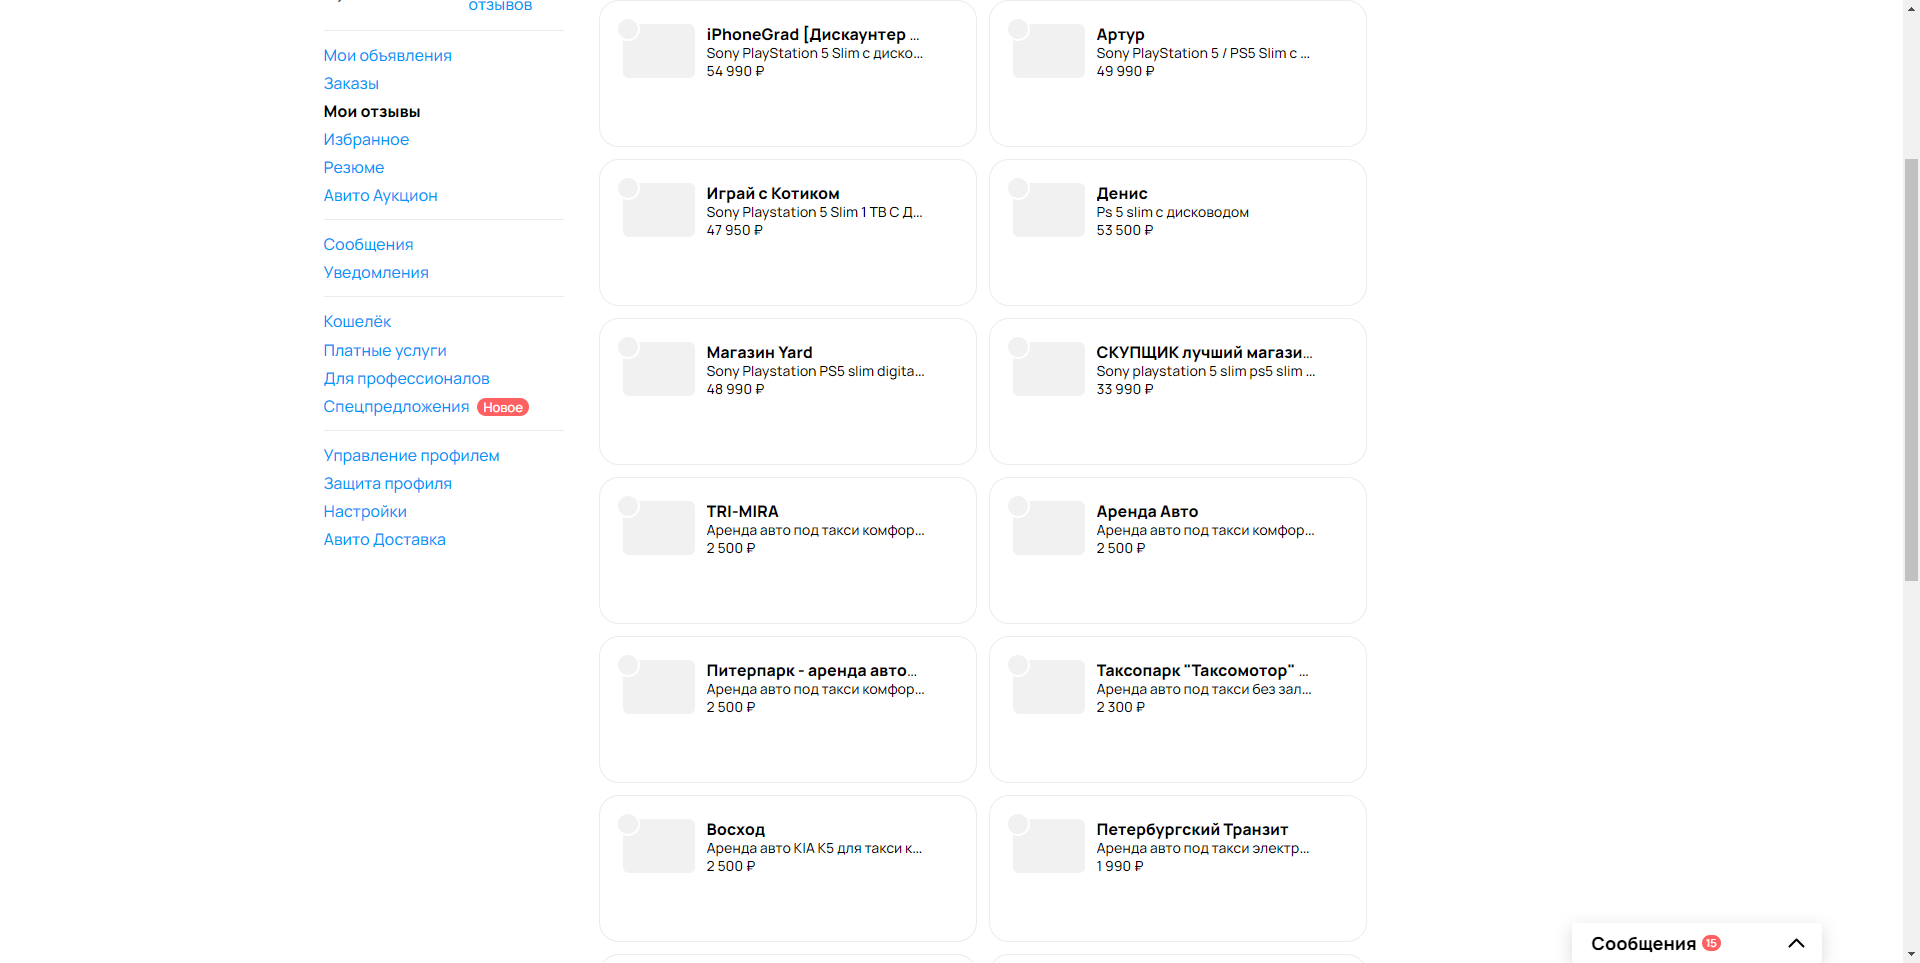Open listing Аренда авто под такси без зал...
The width and height of the screenshot is (1920, 963).
click(x=1204, y=690)
